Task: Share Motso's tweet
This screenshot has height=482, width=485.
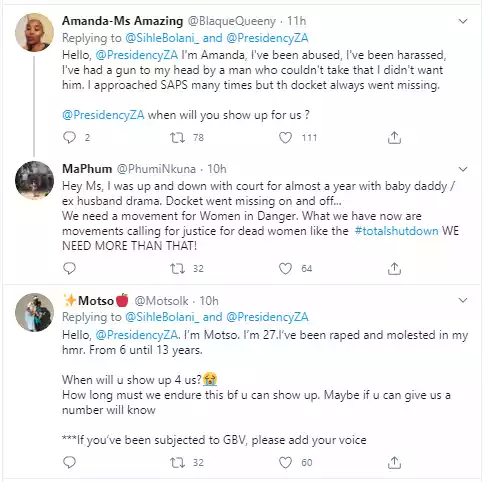Action: click(x=394, y=462)
